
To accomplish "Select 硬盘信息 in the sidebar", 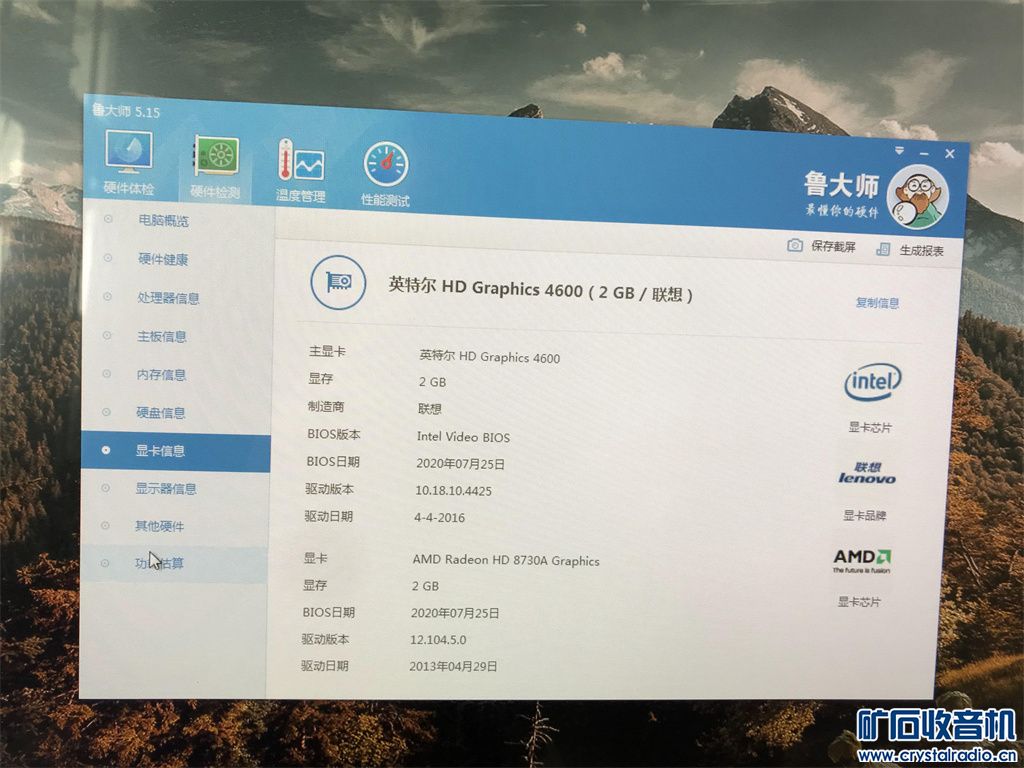I will (x=160, y=413).
